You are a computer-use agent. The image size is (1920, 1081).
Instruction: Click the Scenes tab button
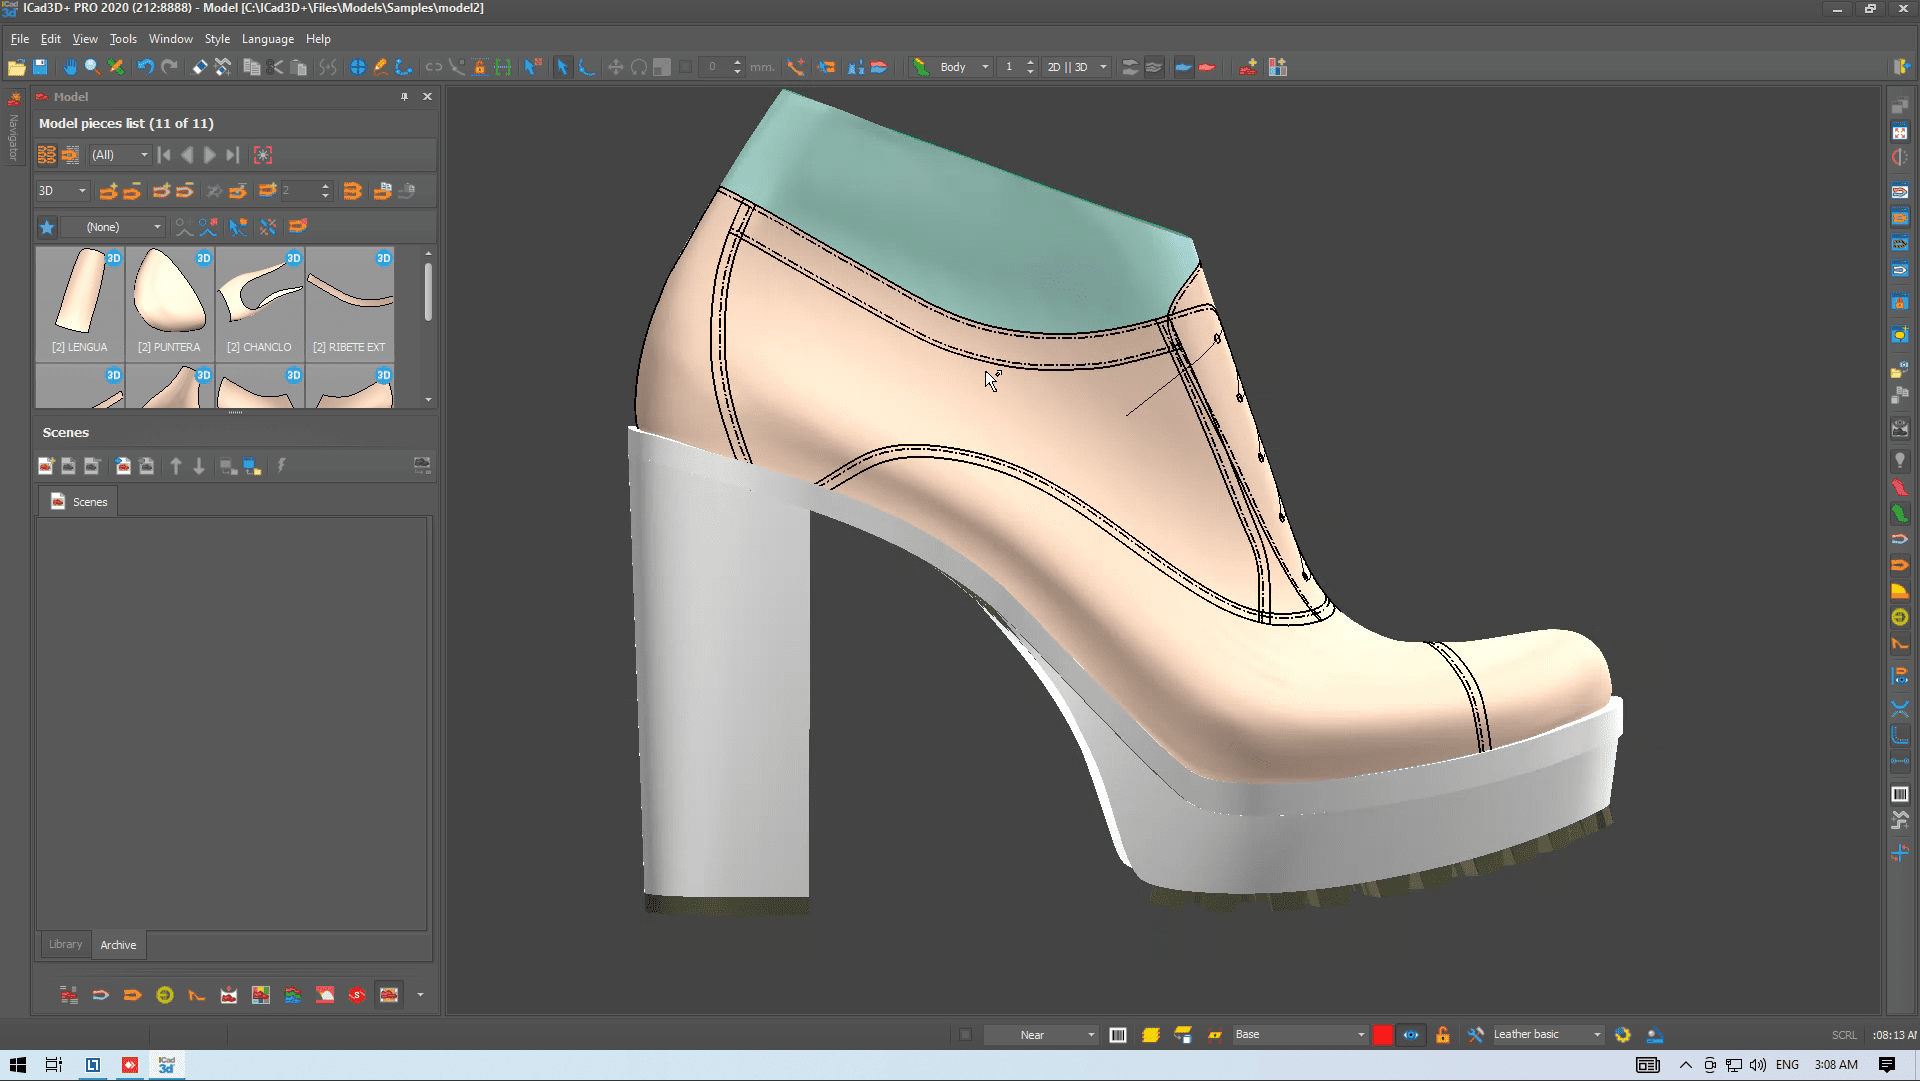pyautogui.click(x=79, y=502)
